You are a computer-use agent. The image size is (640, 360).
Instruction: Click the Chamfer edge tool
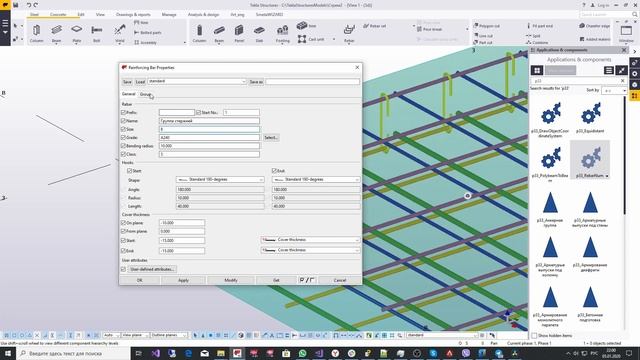594,26
